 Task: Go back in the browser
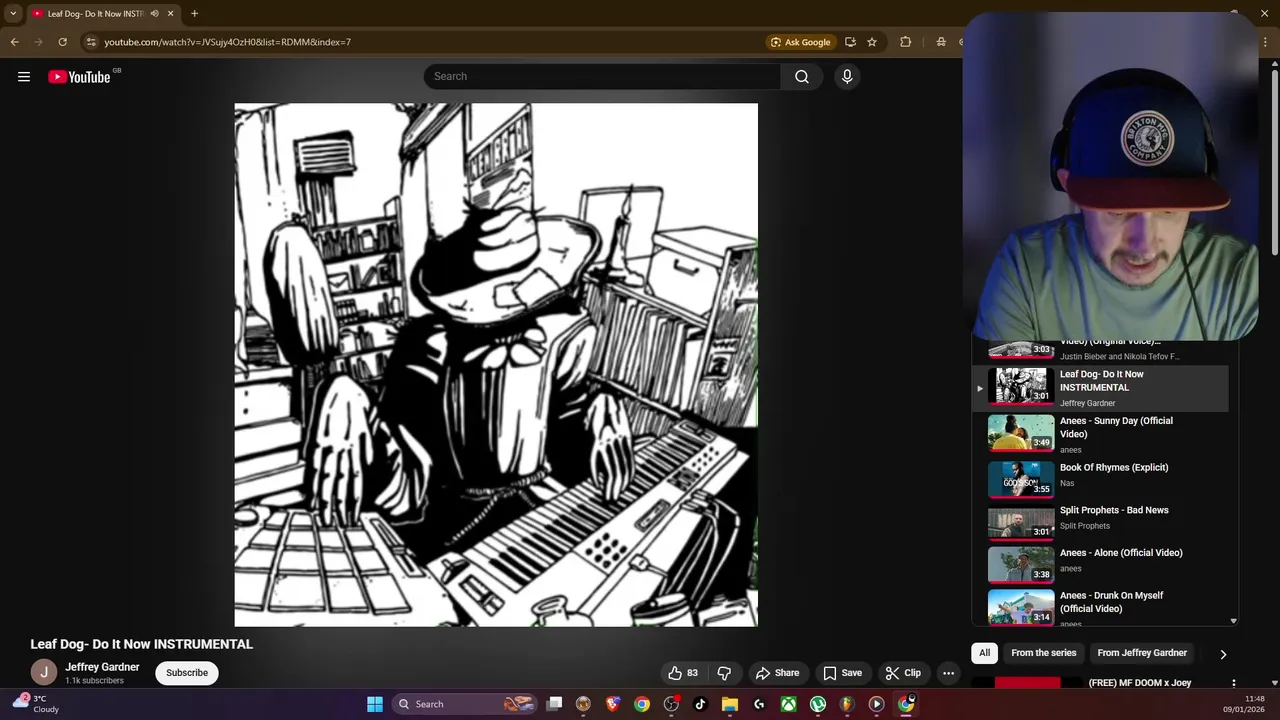click(14, 42)
